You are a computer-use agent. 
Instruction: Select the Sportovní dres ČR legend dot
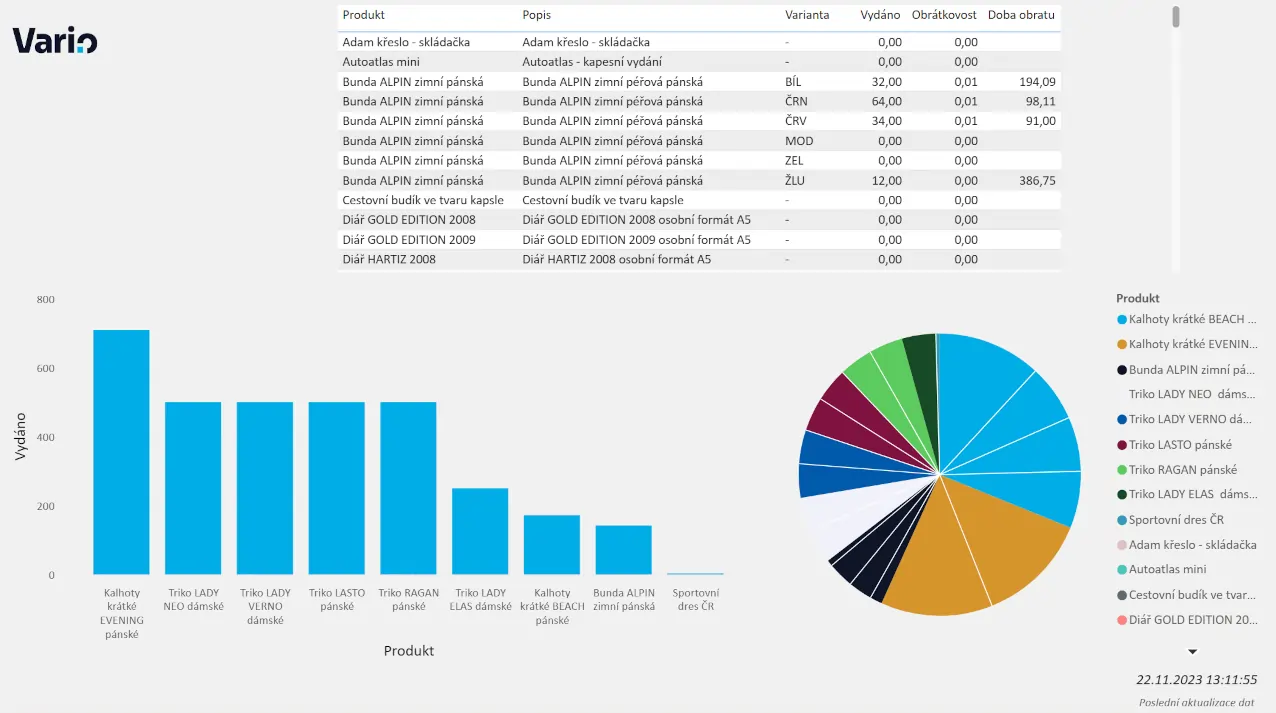pos(1122,520)
